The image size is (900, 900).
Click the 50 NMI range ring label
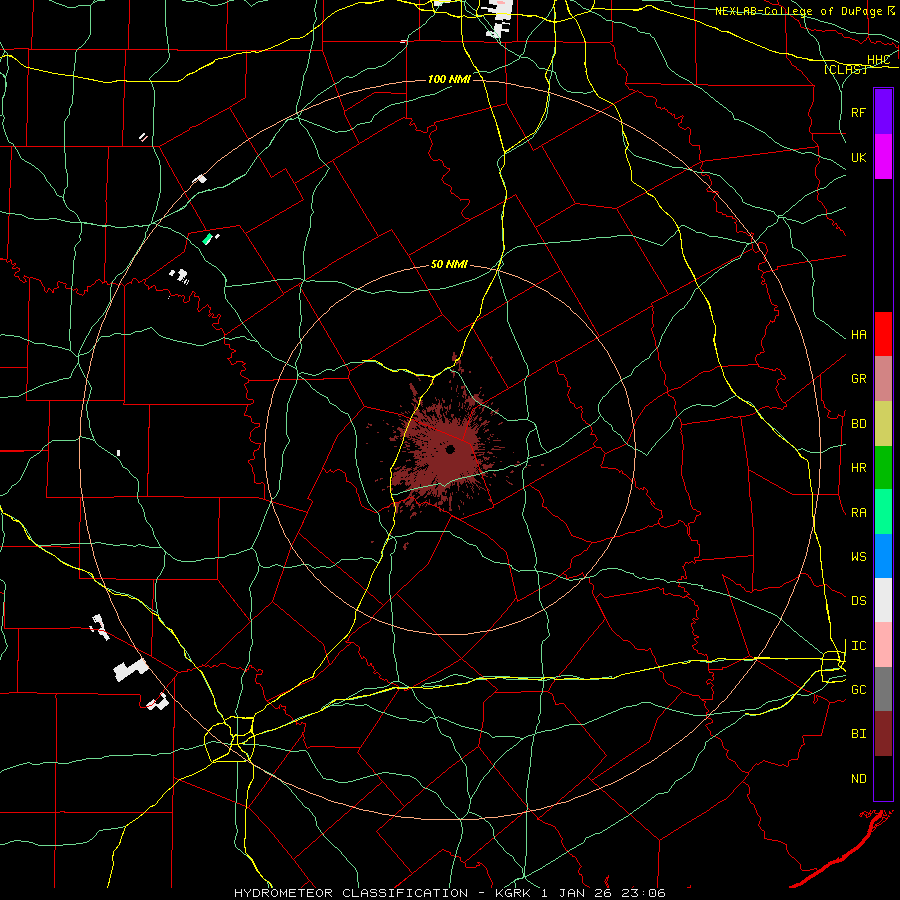click(449, 264)
